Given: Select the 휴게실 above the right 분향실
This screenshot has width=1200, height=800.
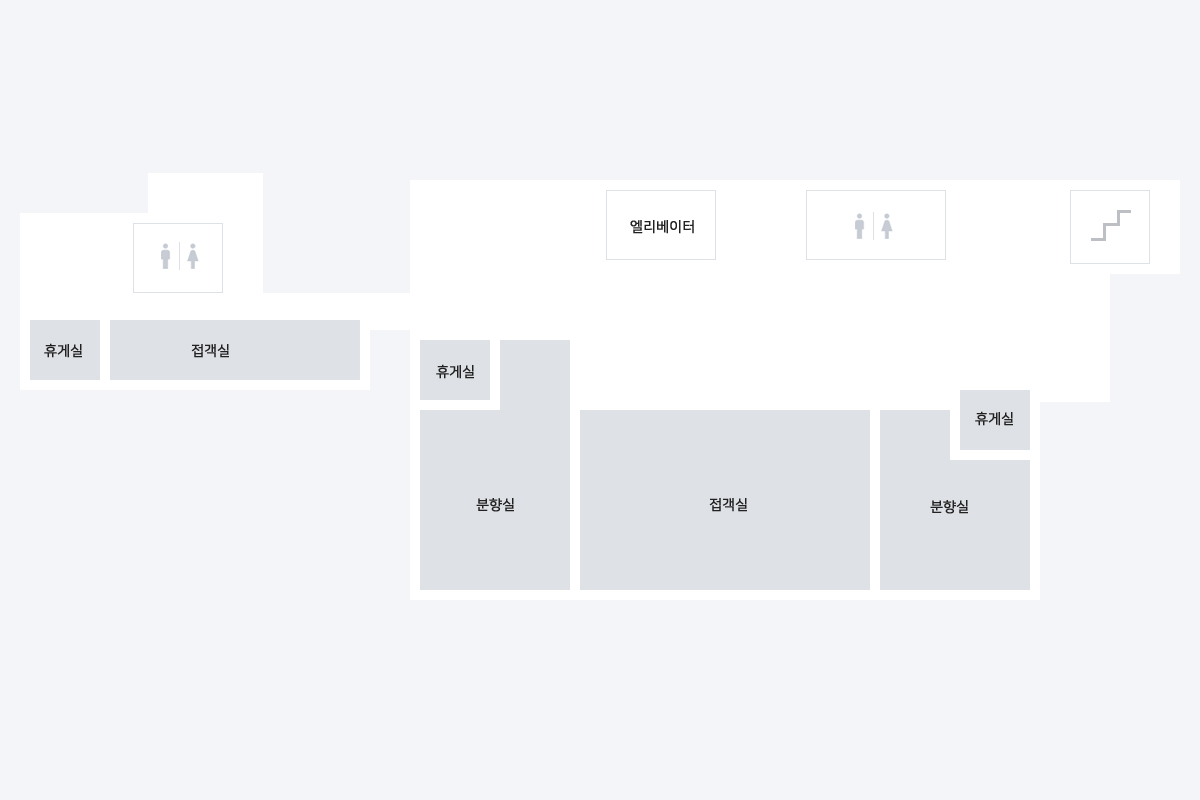Looking at the screenshot, I should click(x=995, y=420).
